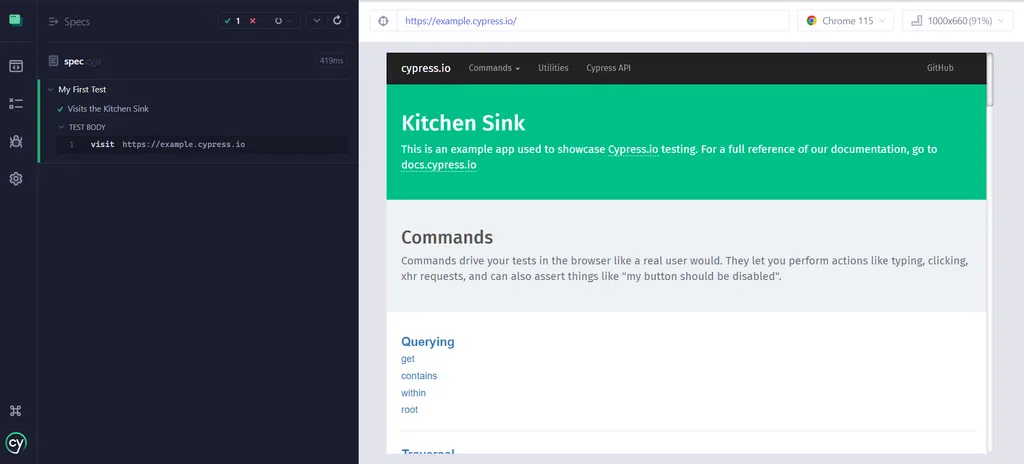Open the Cypress API navbar item

[608, 68]
